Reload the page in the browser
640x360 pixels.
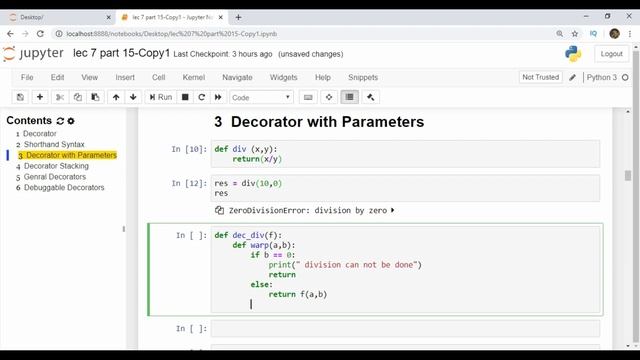click(40, 34)
